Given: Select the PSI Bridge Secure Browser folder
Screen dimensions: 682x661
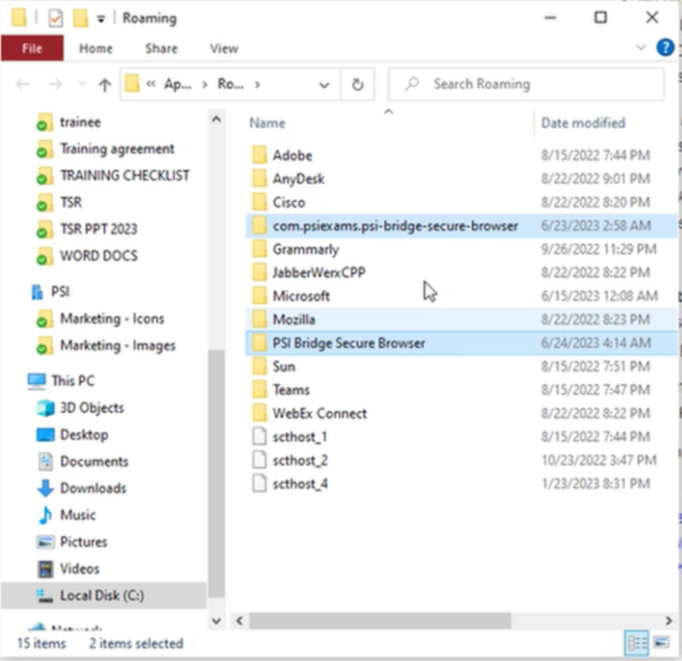Looking at the screenshot, I should tap(461, 343).
